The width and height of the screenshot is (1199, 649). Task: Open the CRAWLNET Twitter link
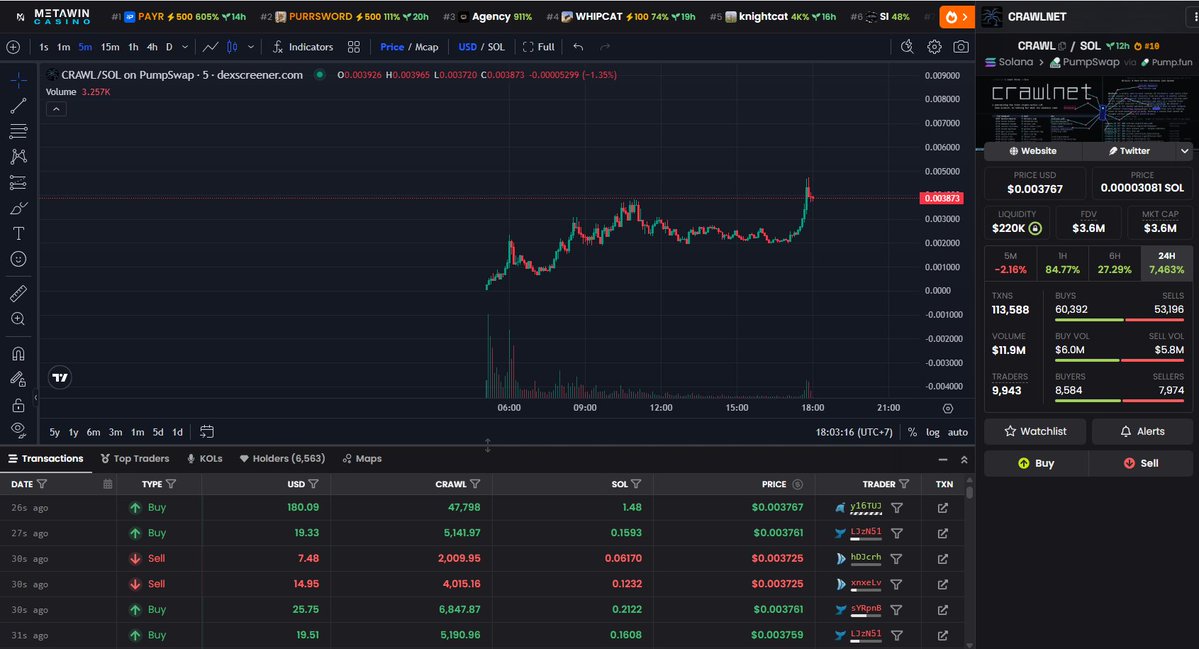click(1129, 151)
